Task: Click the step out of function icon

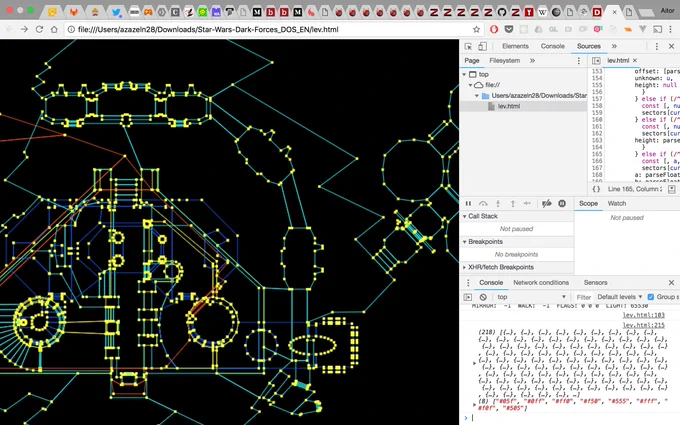Action: [x=513, y=203]
